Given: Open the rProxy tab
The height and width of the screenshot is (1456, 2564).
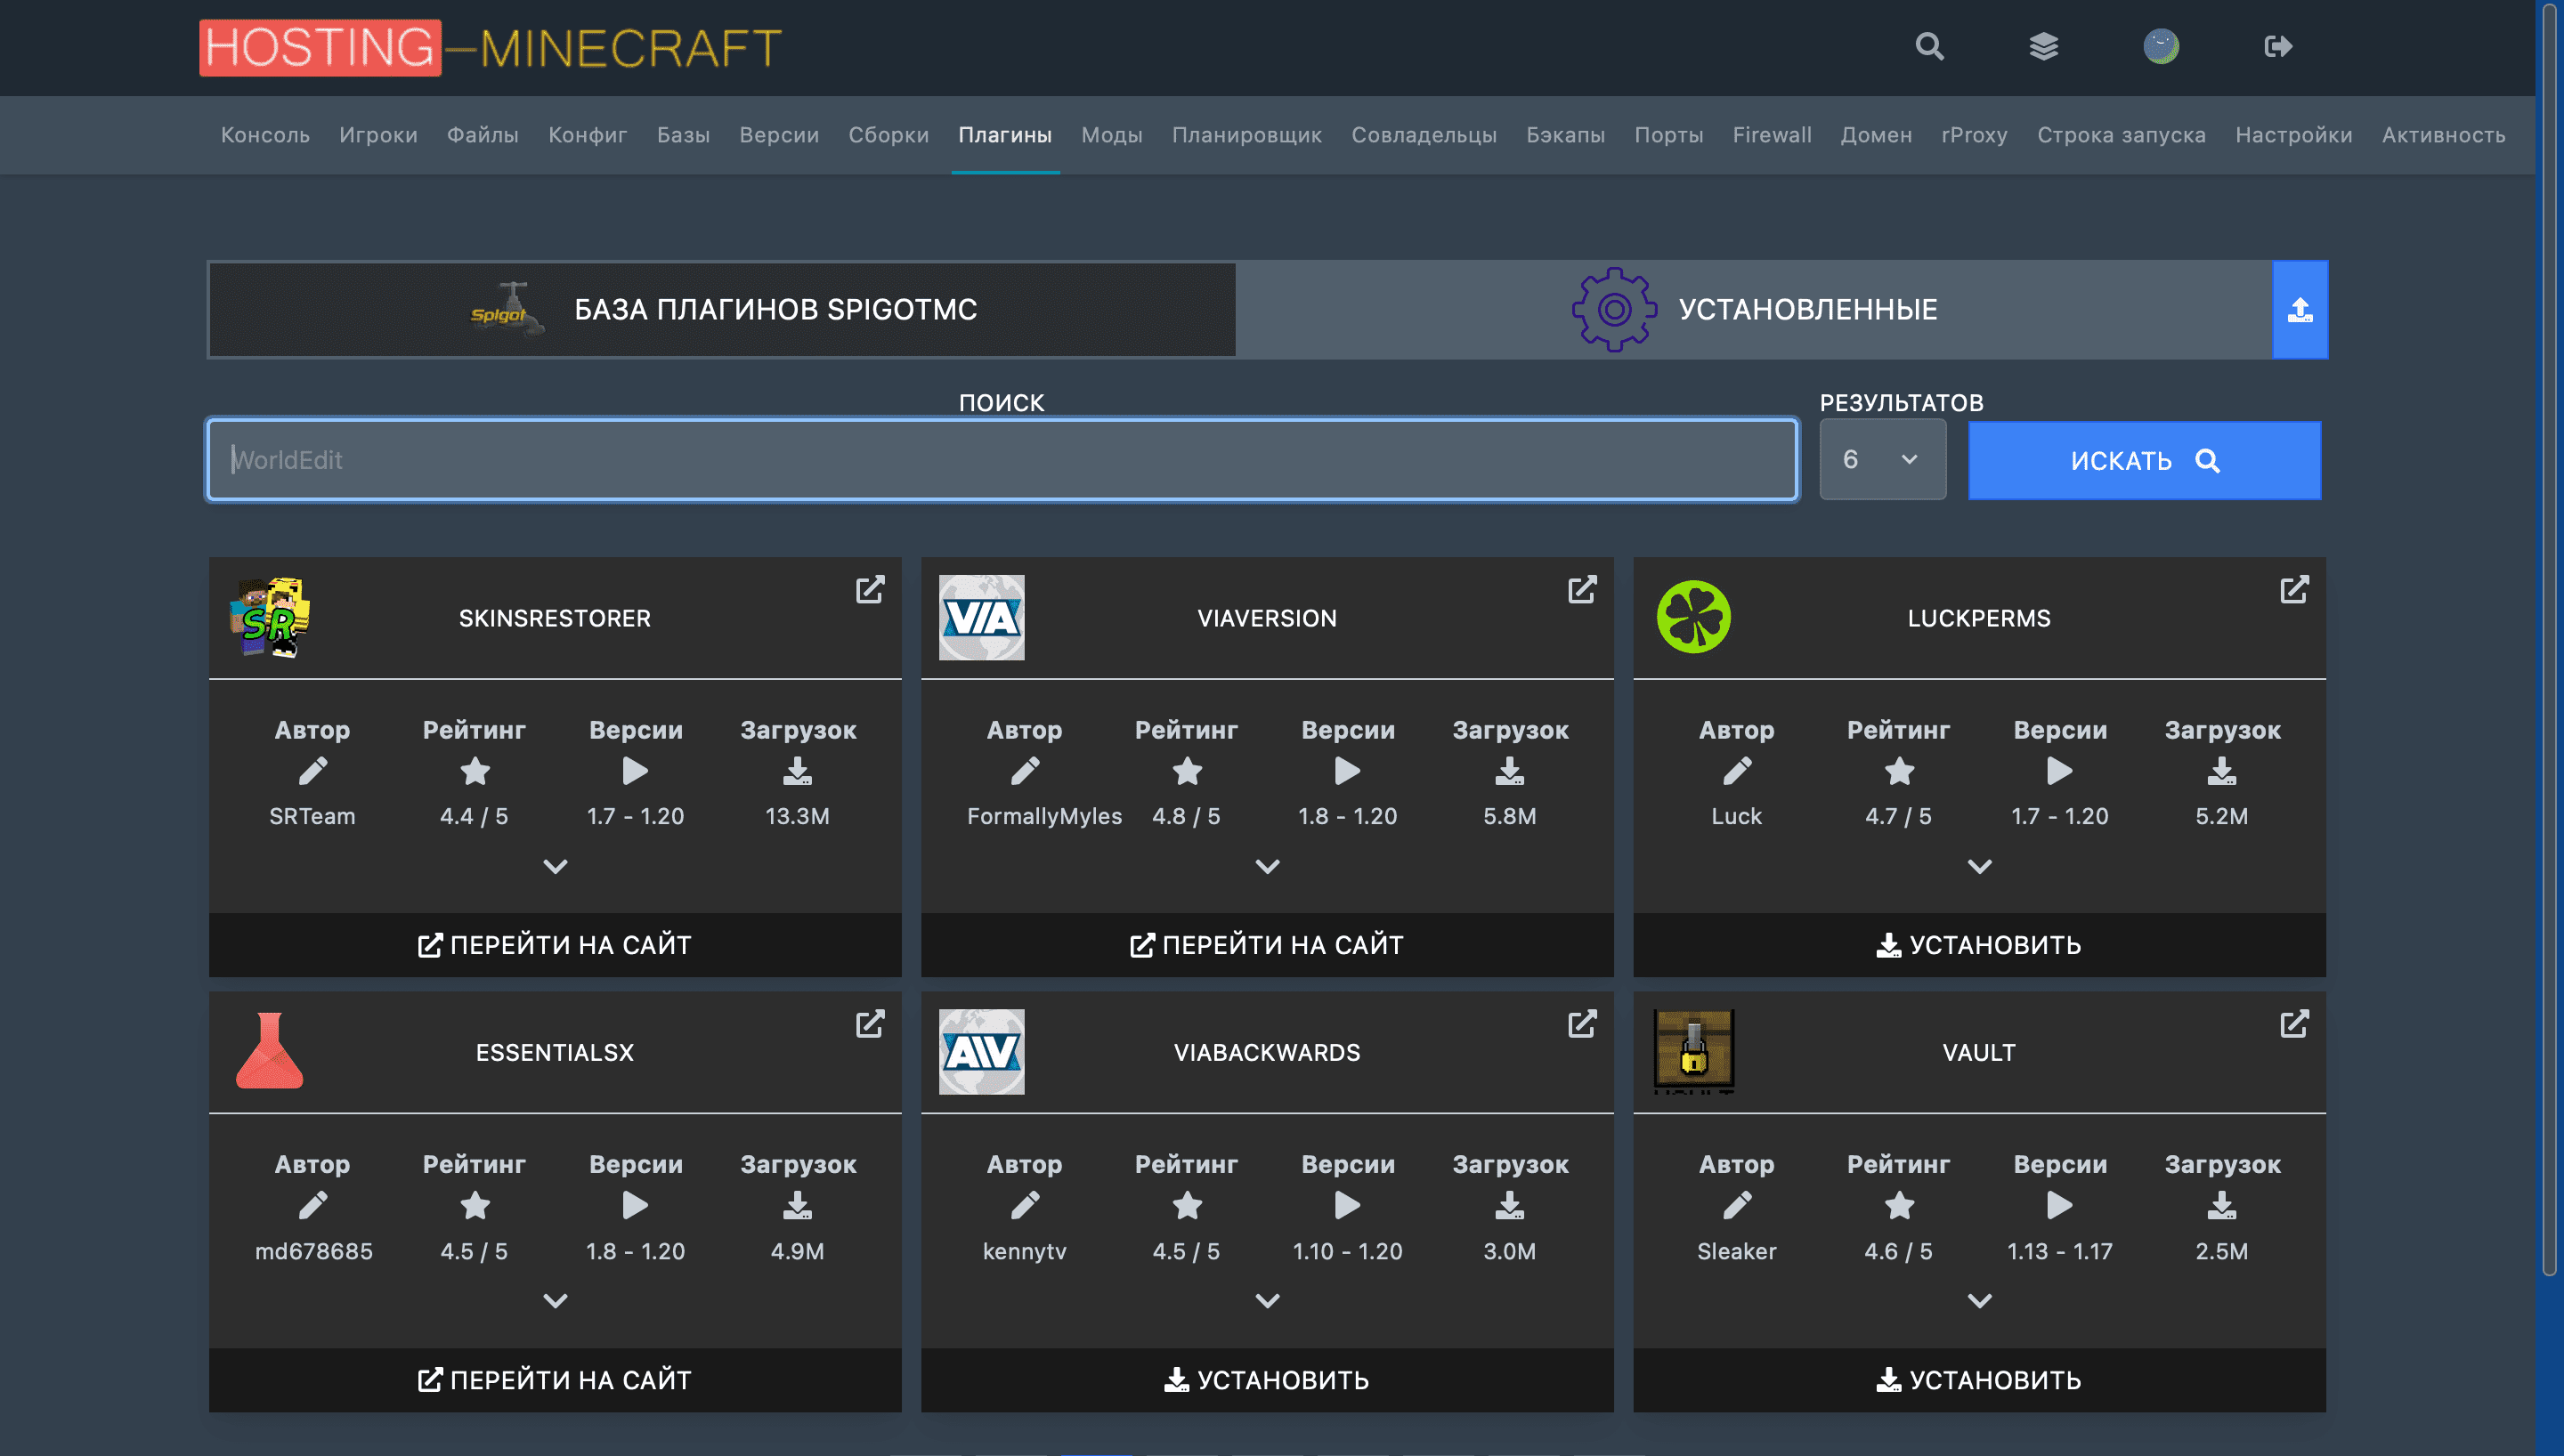Looking at the screenshot, I should (x=1974, y=135).
